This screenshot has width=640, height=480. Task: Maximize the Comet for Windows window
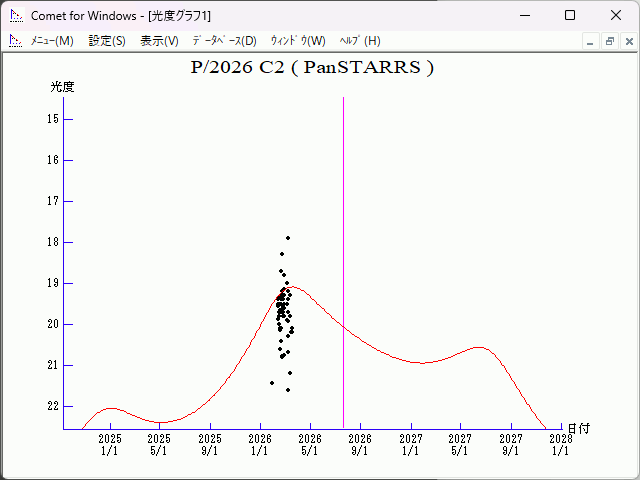click(570, 16)
